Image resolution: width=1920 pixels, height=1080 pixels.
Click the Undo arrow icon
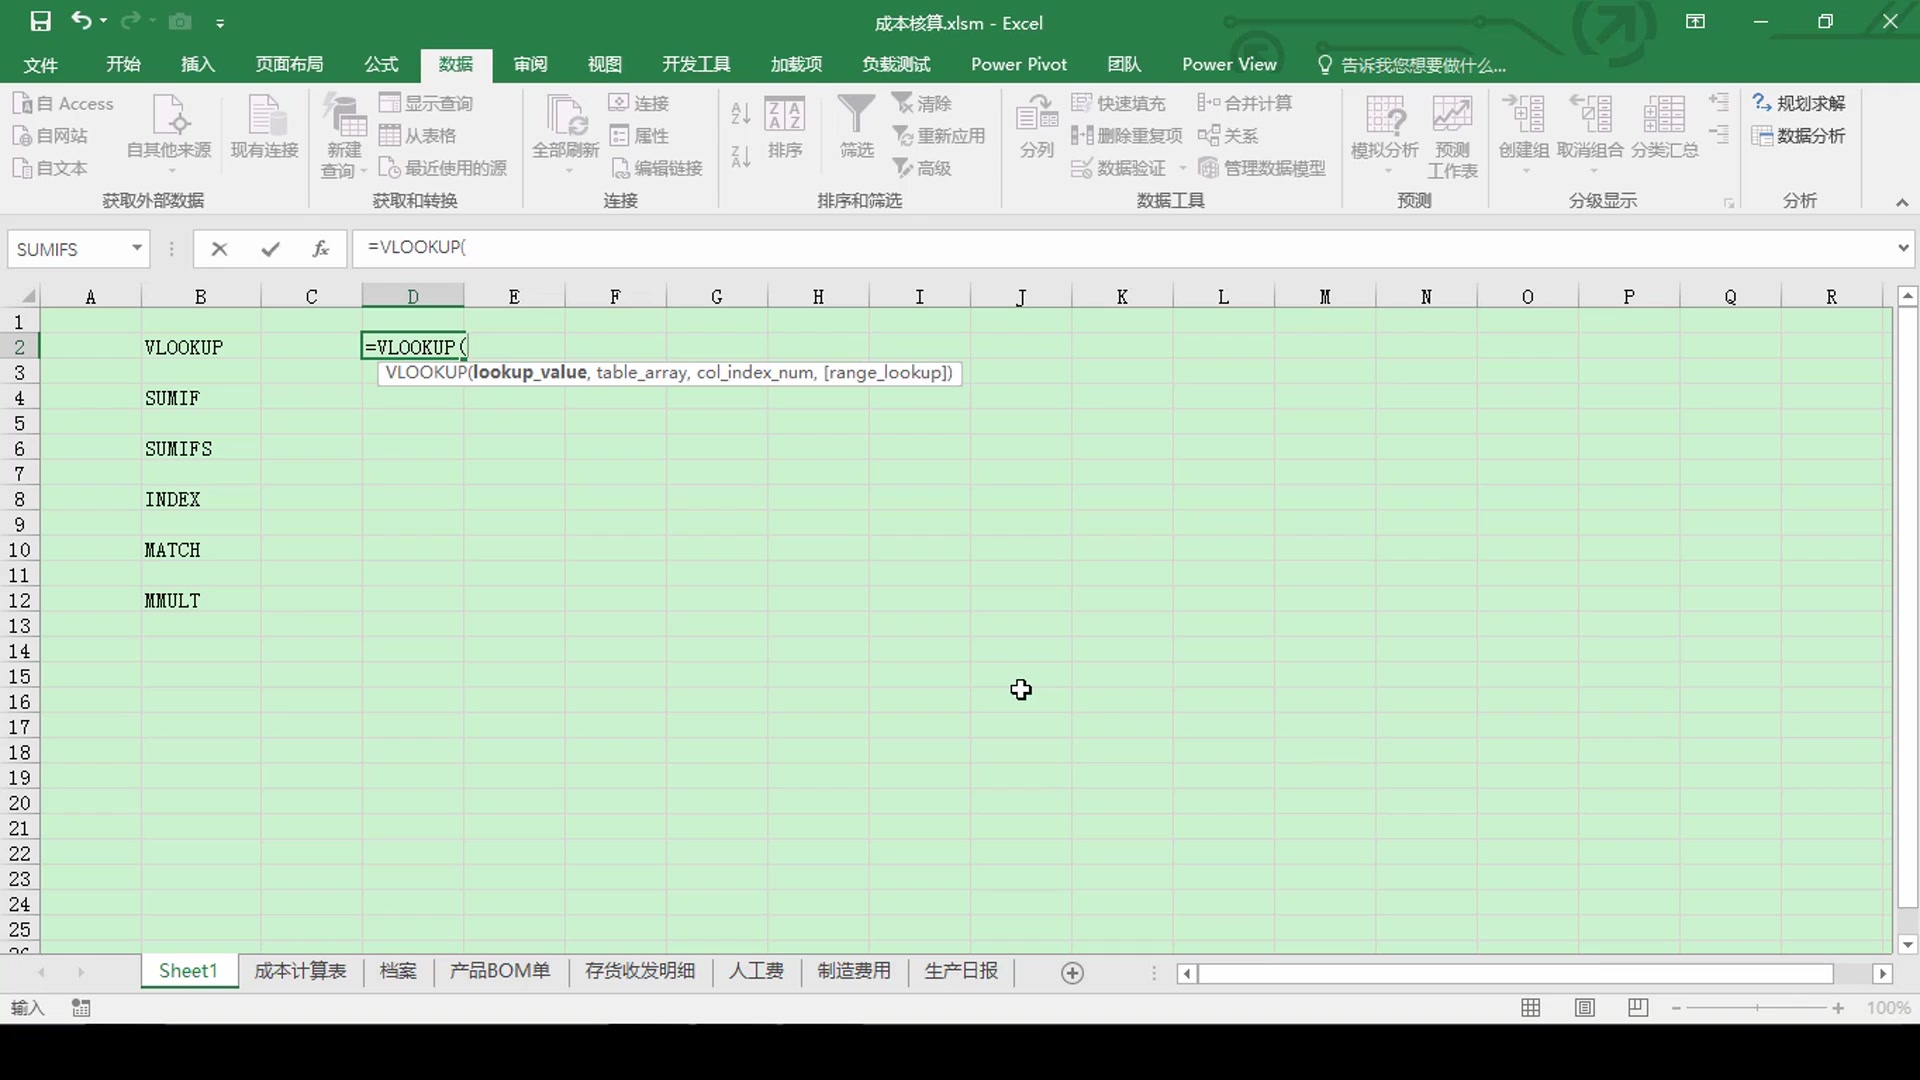81,21
